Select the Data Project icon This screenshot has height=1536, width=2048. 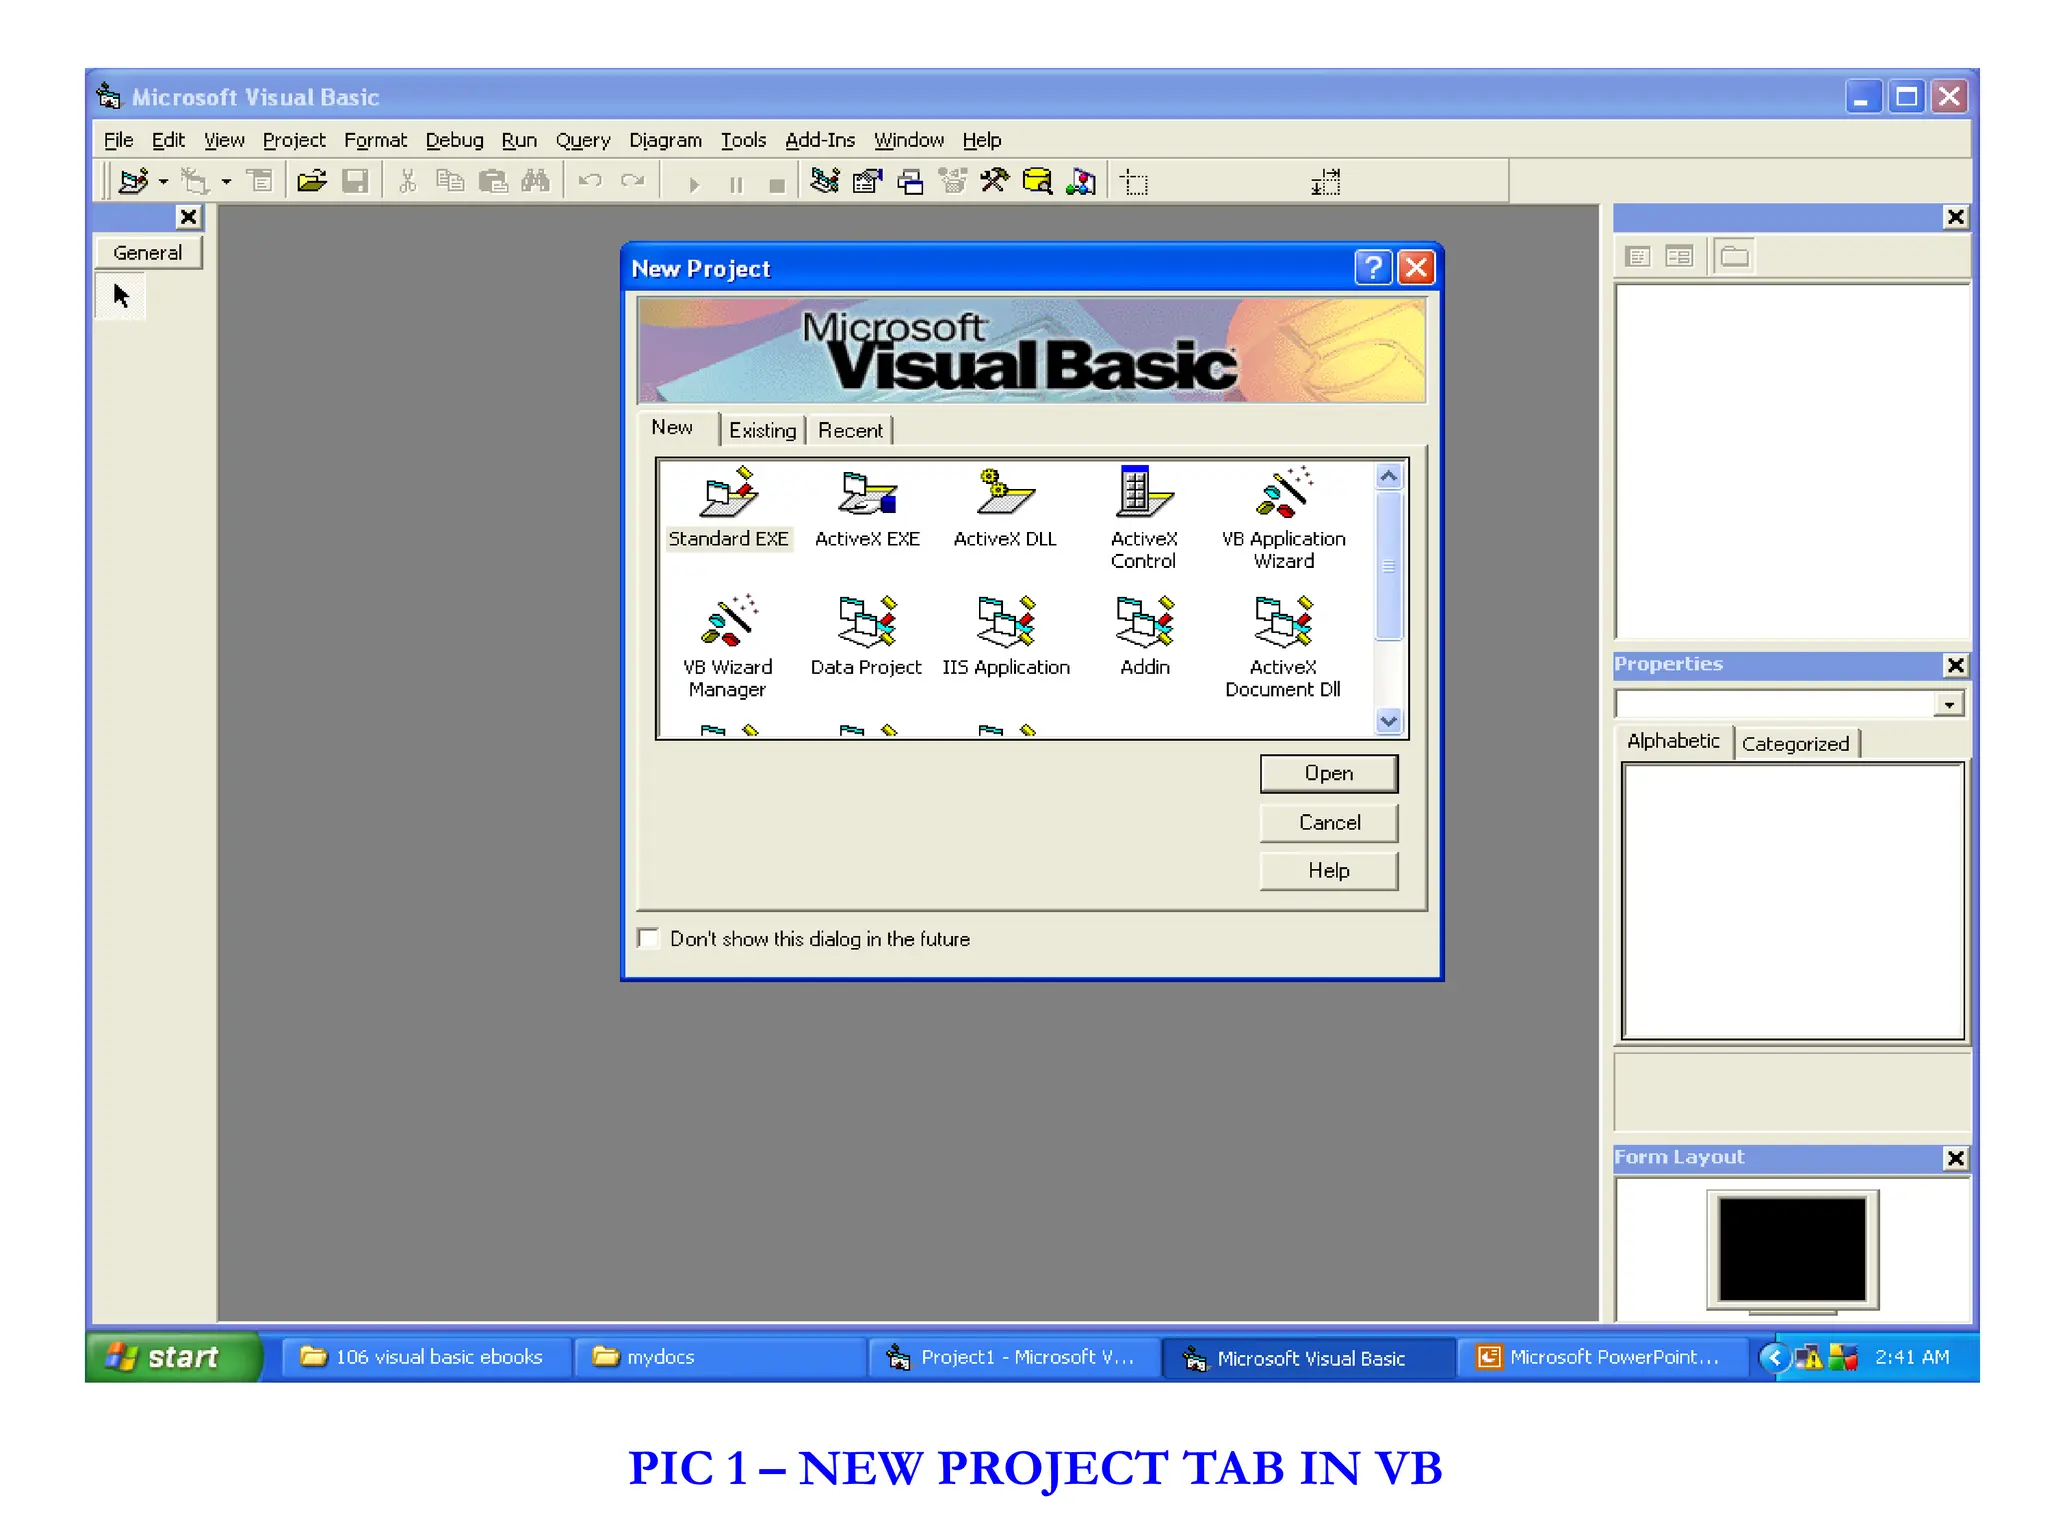click(x=866, y=622)
